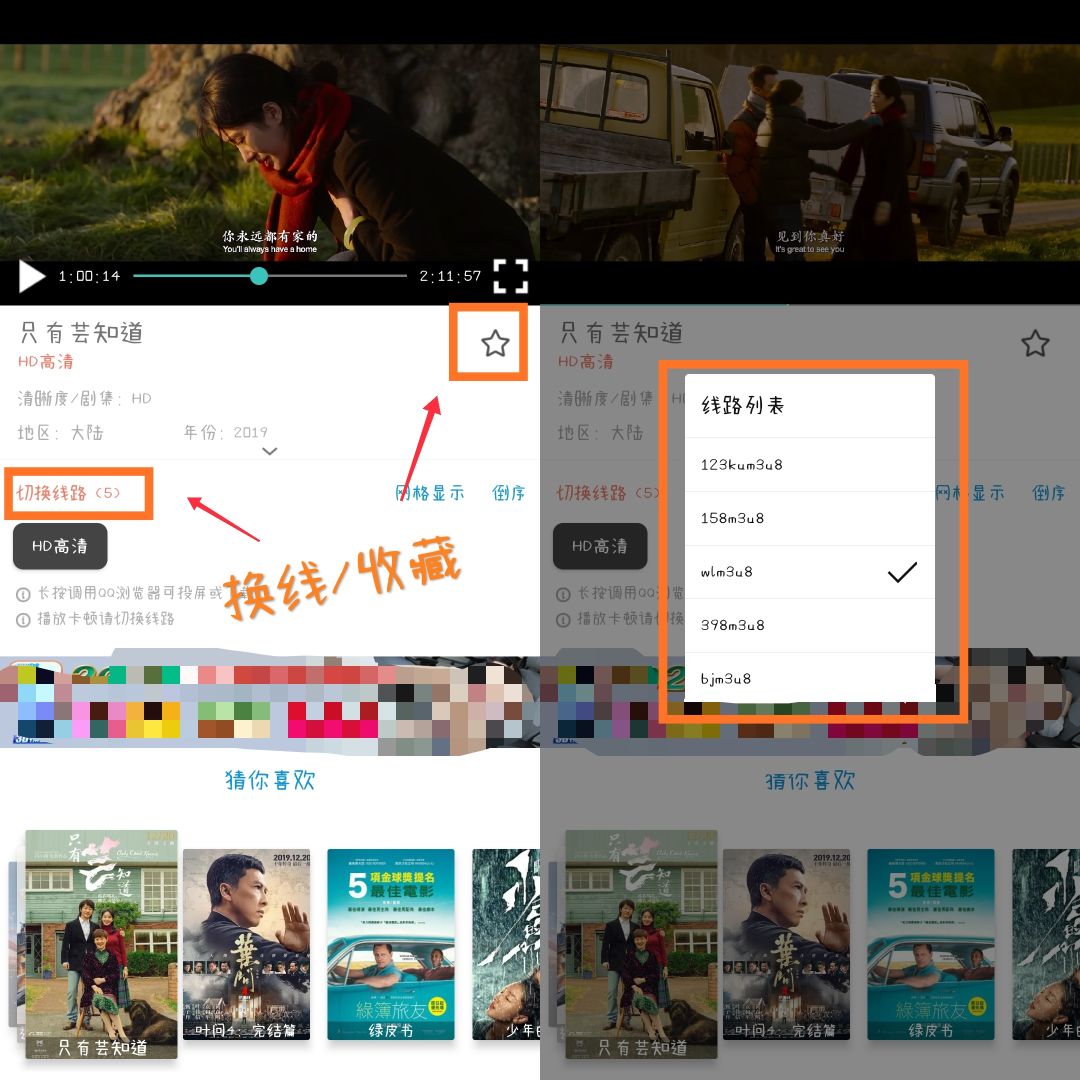Click the 猜你喜欢 heading on left screen
This screenshot has width=1080, height=1080.
click(270, 780)
